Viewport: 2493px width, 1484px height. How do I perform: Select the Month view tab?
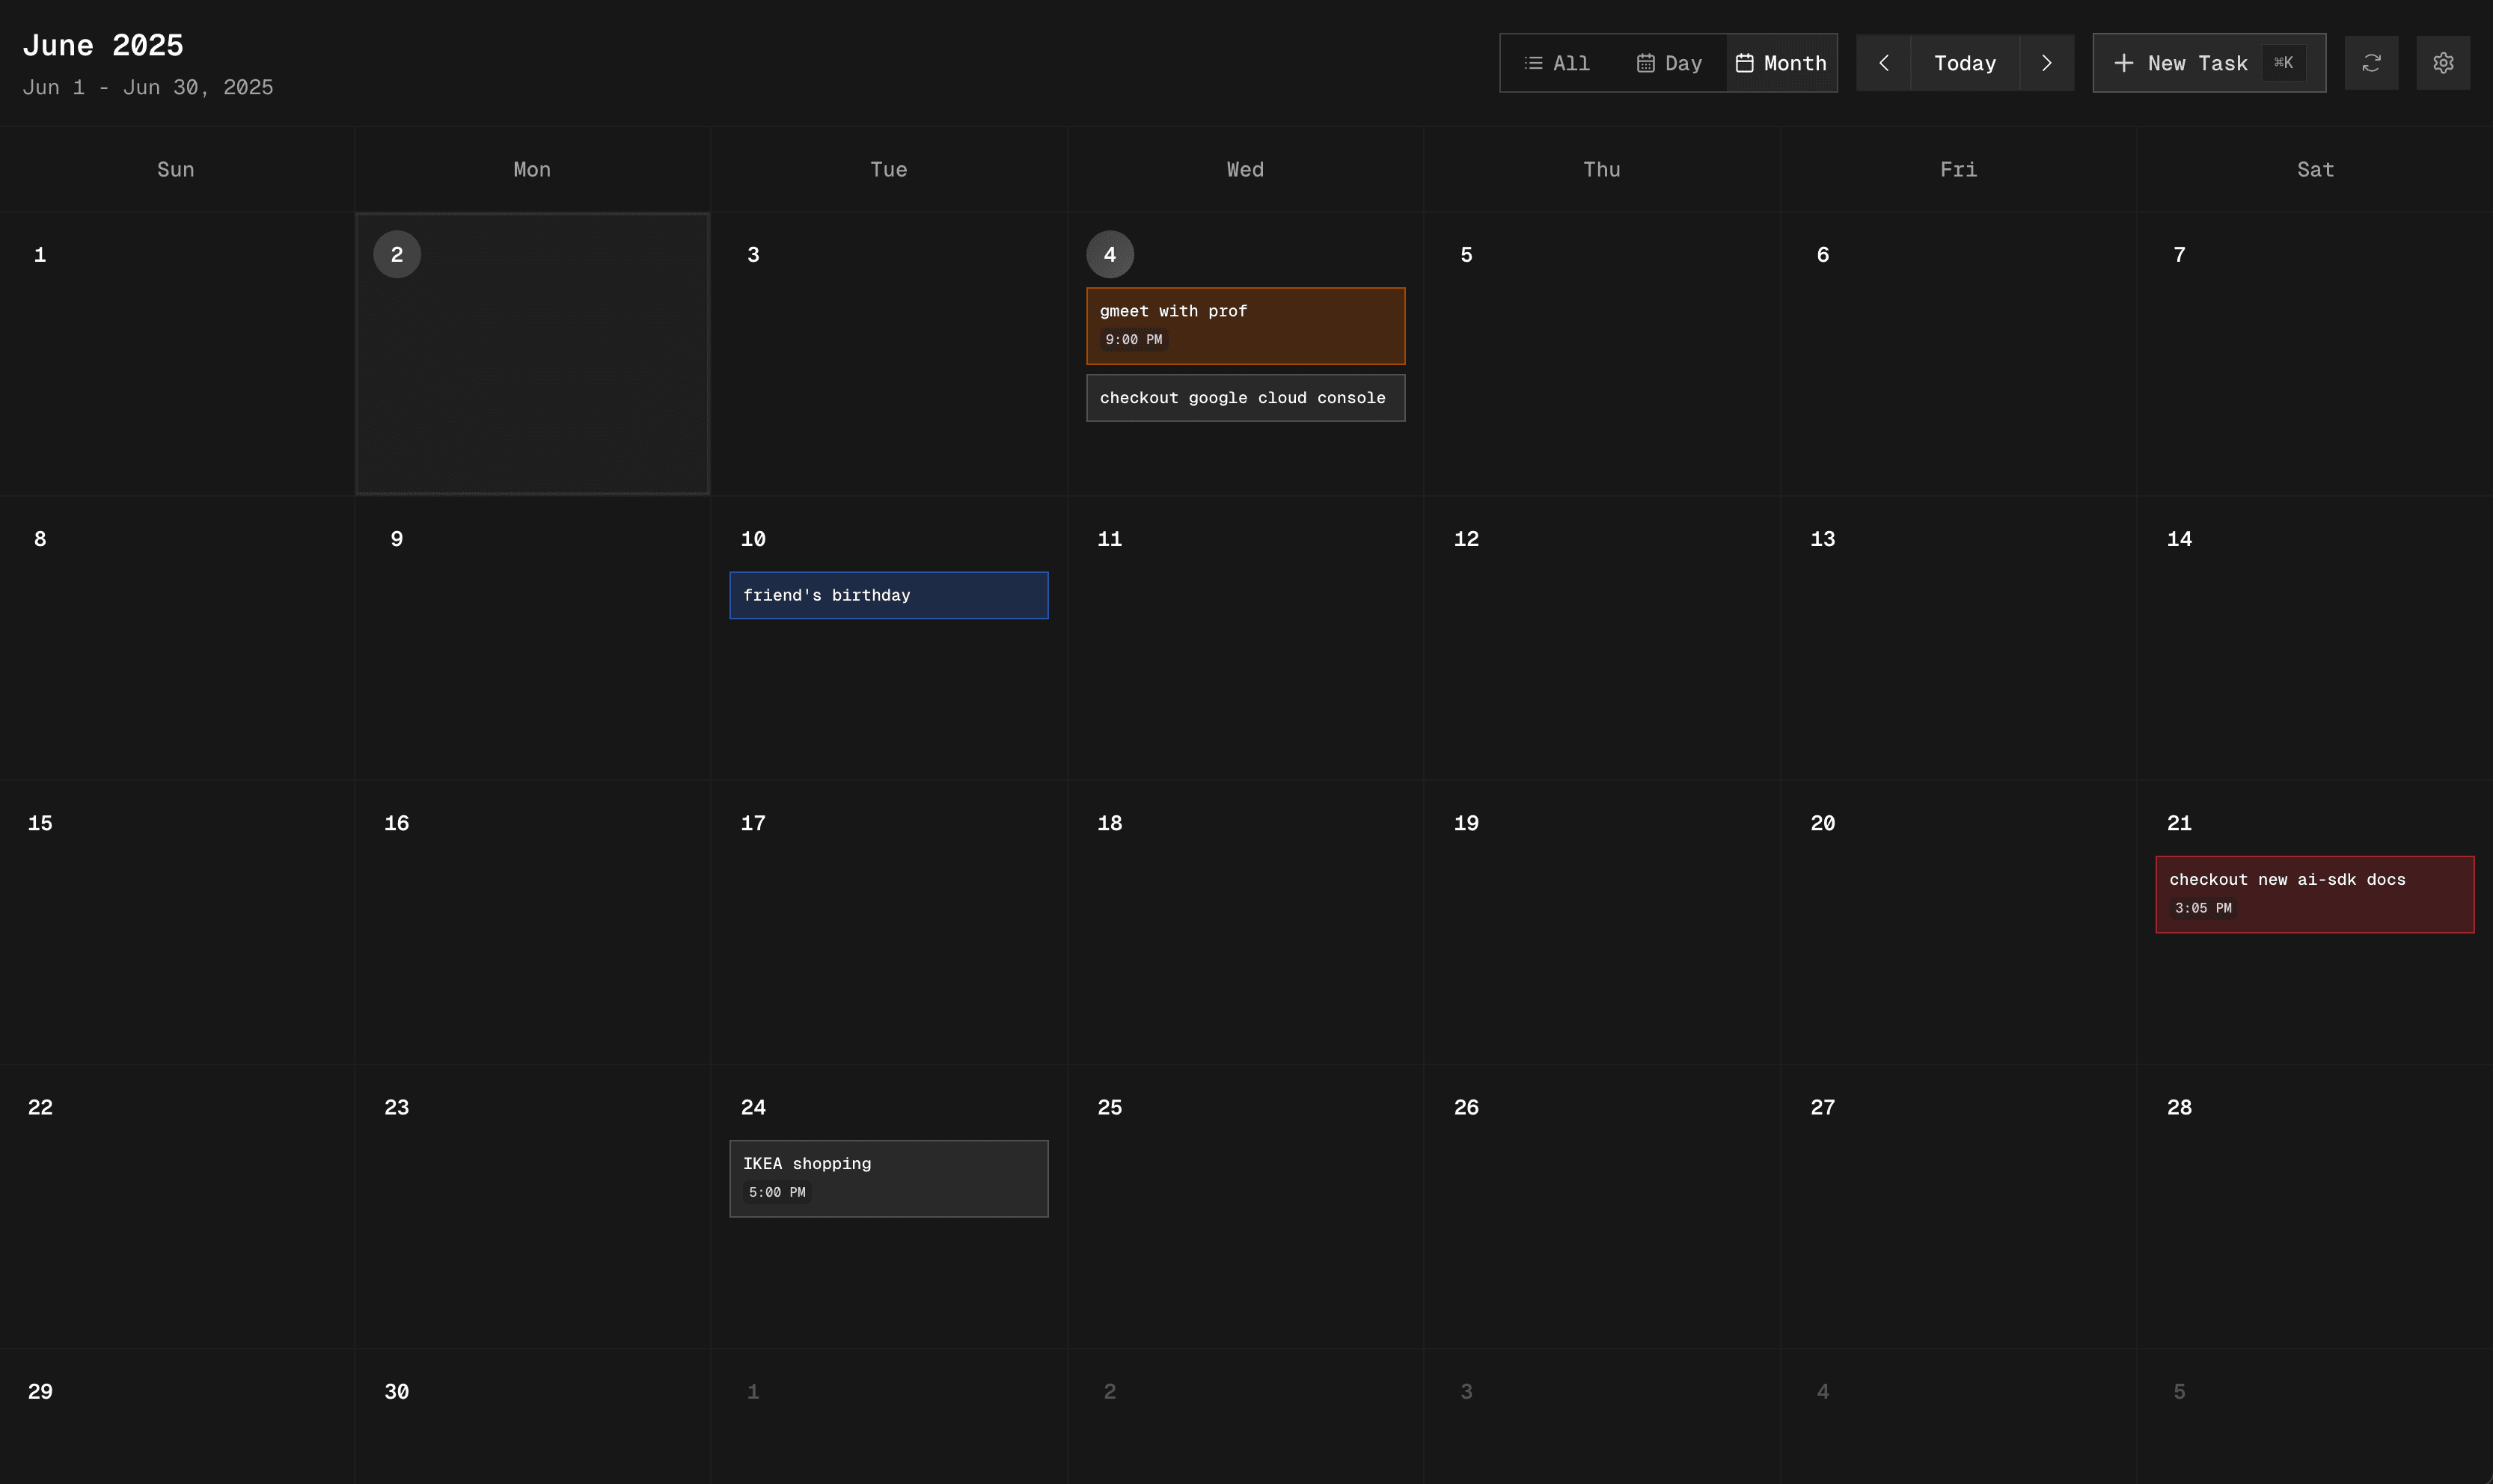tap(1781, 63)
